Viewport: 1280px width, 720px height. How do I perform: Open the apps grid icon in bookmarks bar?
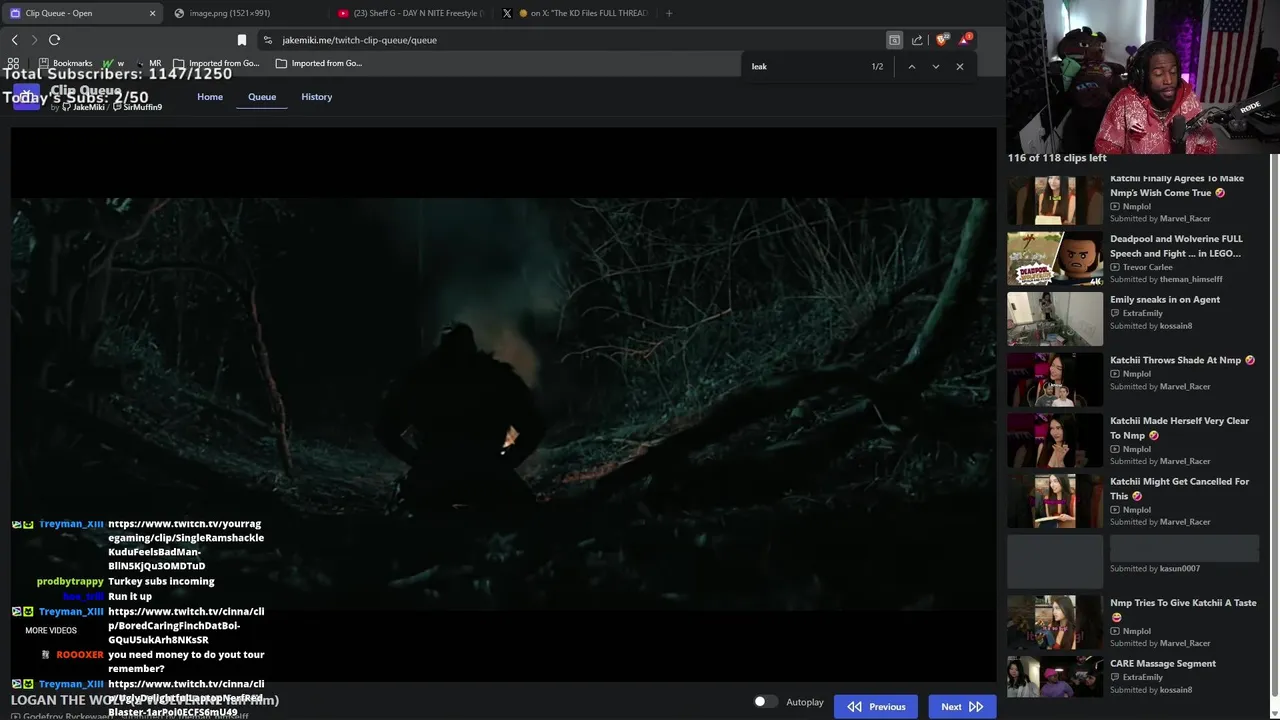[x=13, y=63]
